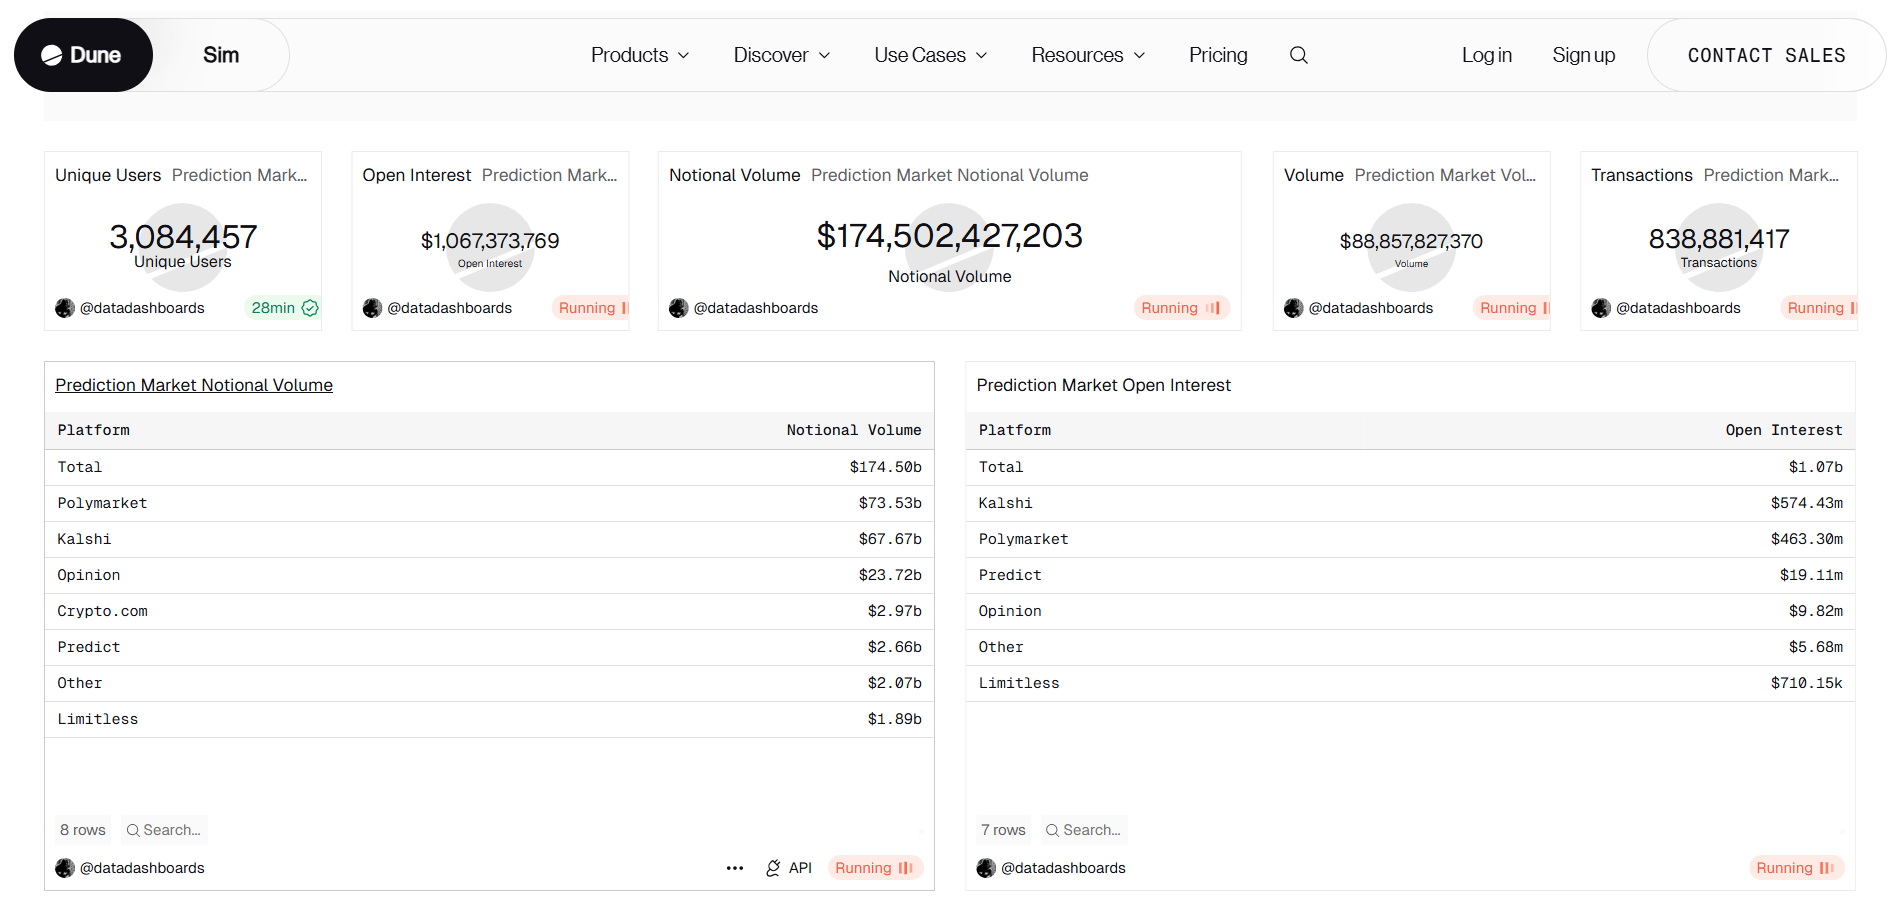1900x918 pixels.
Task: Select the Kalshi $574.43m row
Action: [1410, 503]
